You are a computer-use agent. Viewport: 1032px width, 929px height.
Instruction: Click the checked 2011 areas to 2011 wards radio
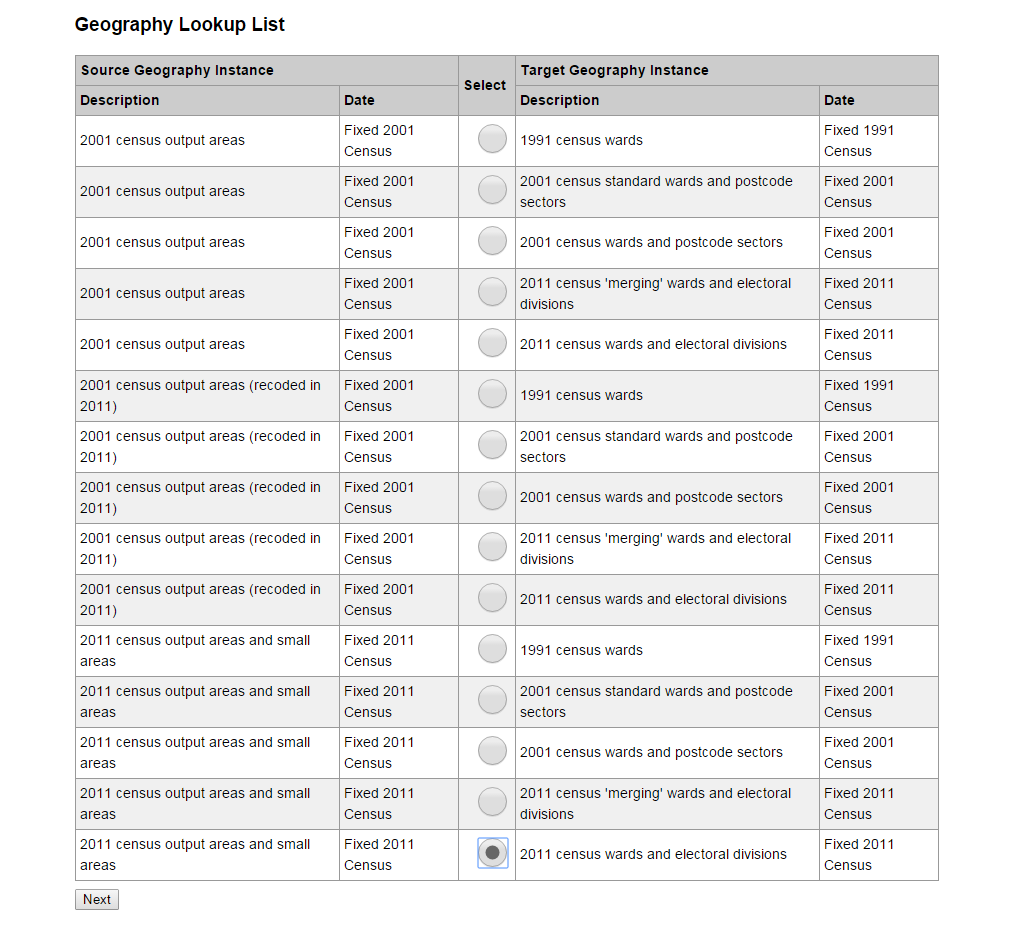pyautogui.click(x=492, y=853)
